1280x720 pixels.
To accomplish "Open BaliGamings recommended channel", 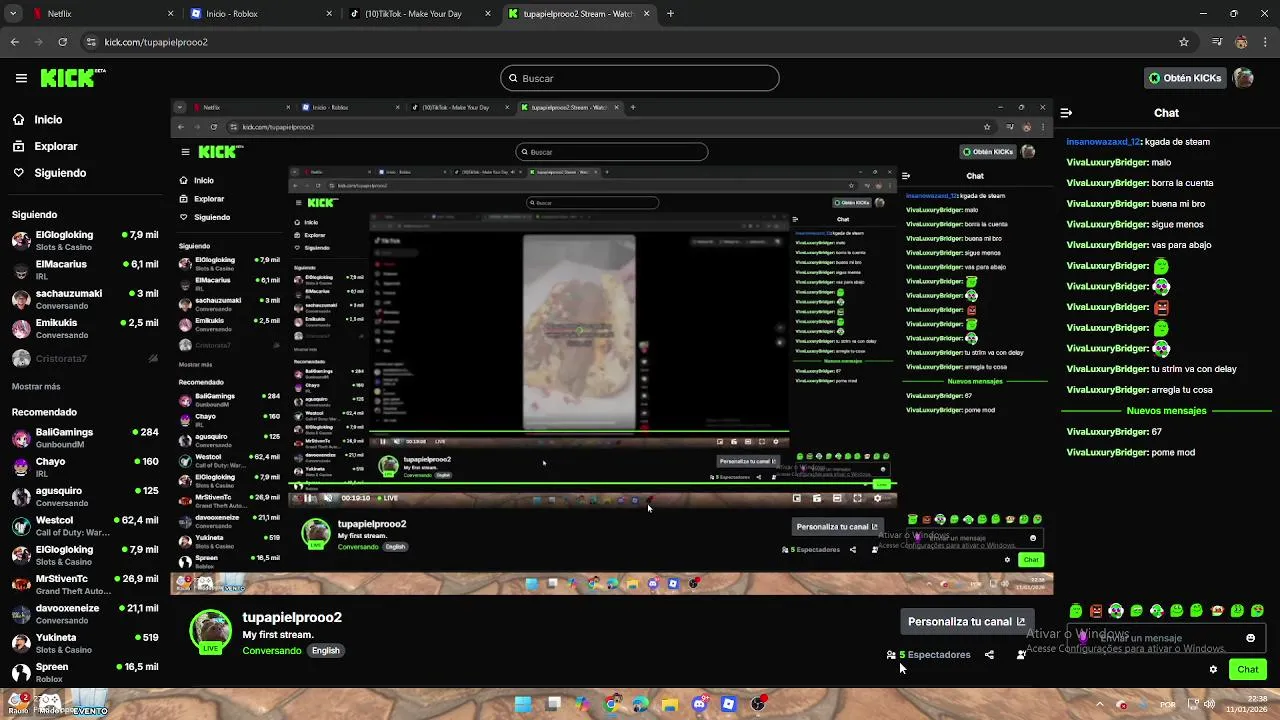I will point(84,437).
